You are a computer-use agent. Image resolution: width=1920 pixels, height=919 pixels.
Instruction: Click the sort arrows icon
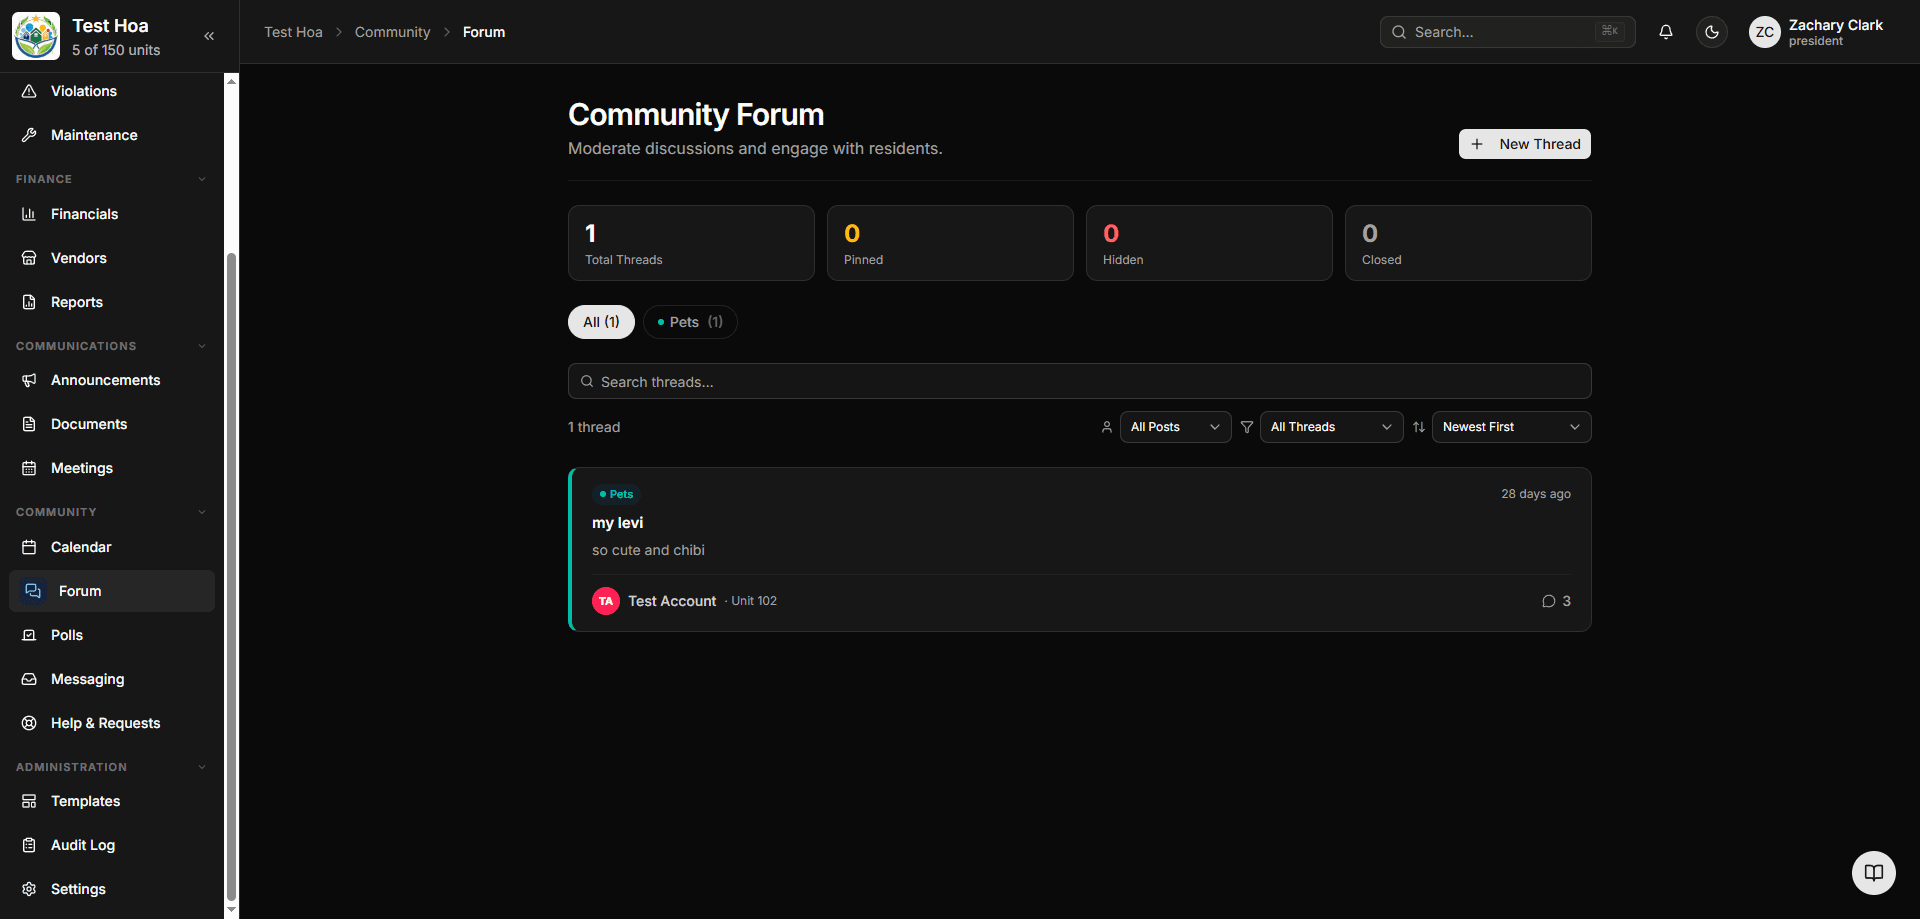[x=1419, y=427]
